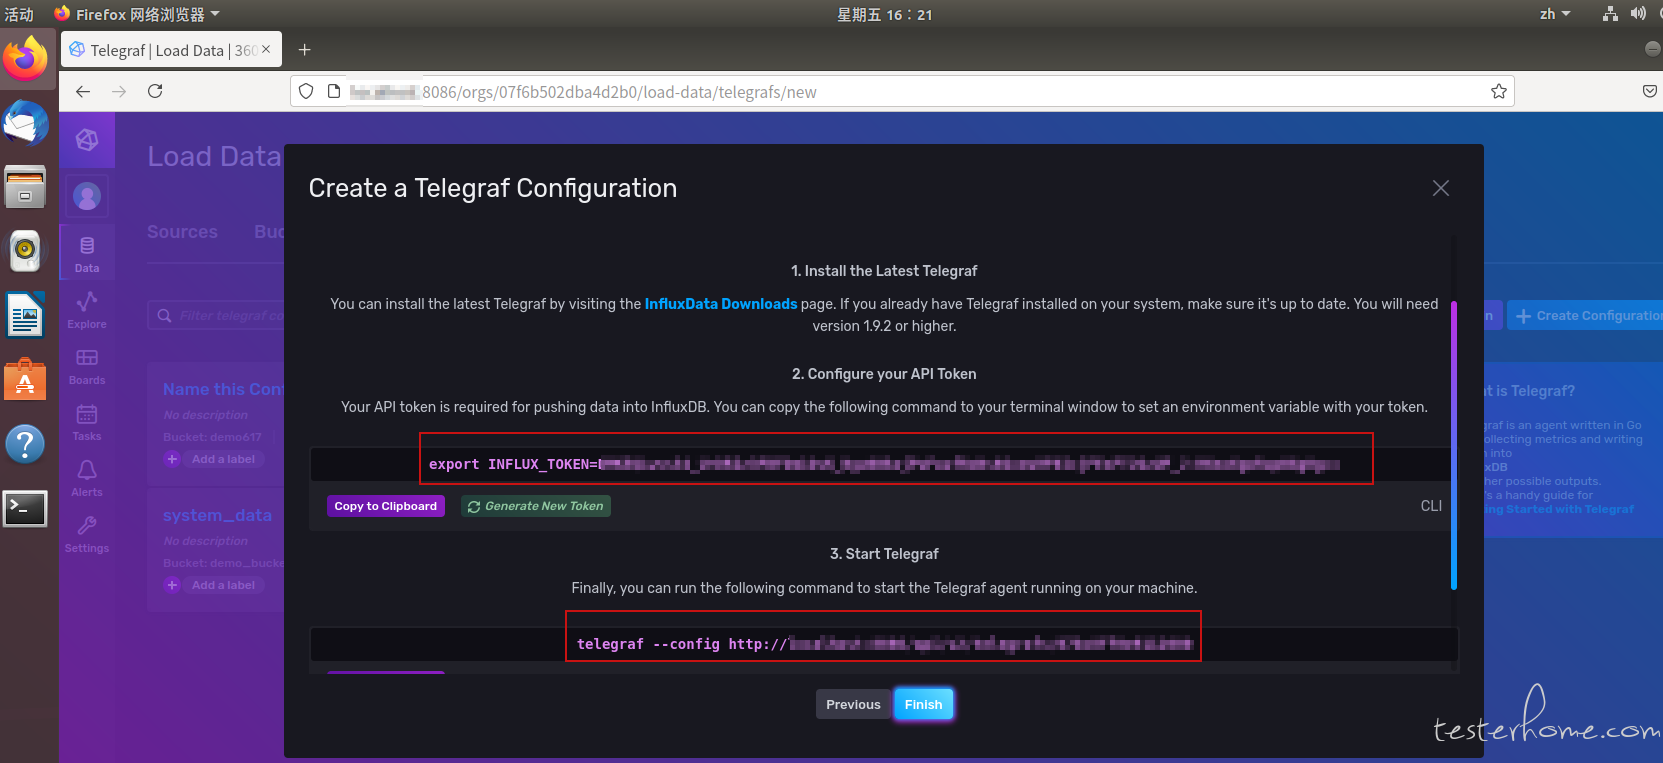The height and width of the screenshot is (763, 1663).
Task: Open the Firefox application menu in top bar
Action: pyautogui.click(x=137, y=14)
